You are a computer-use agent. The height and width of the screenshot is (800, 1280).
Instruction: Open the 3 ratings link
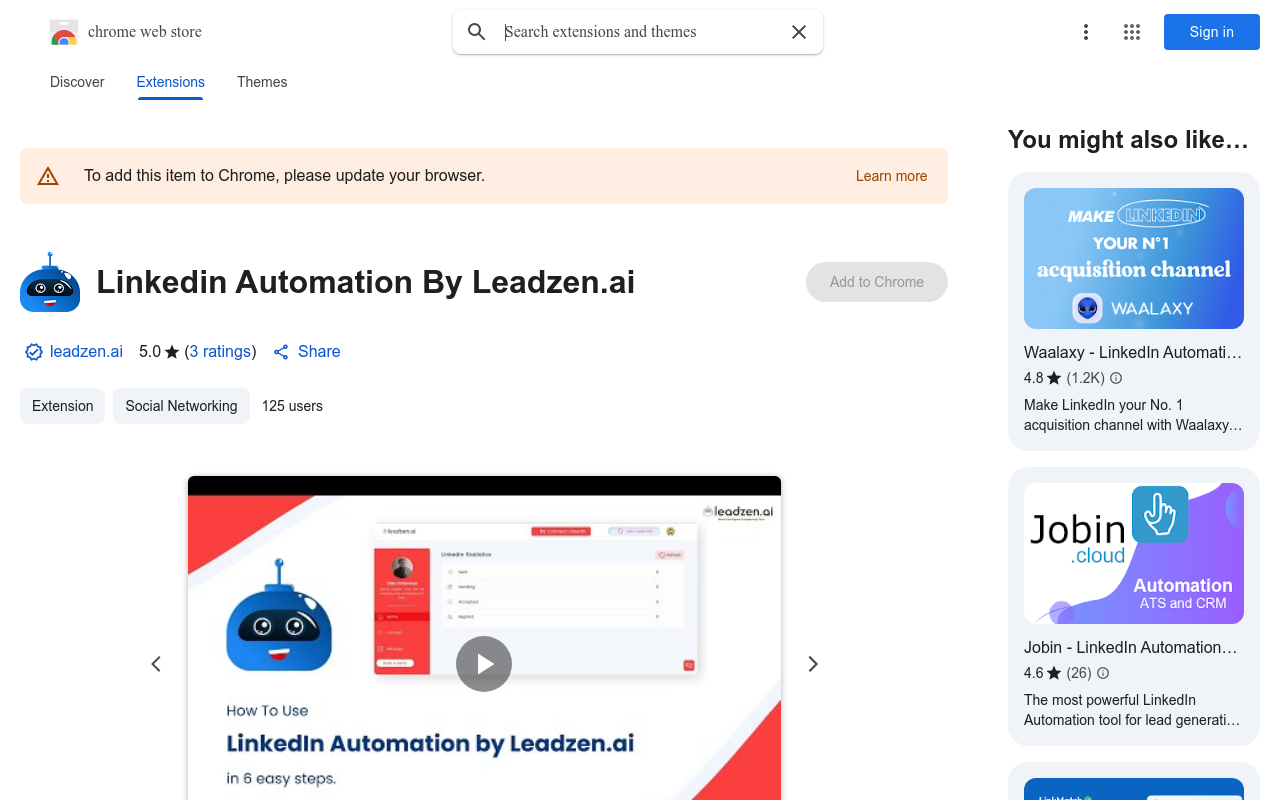pos(220,352)
